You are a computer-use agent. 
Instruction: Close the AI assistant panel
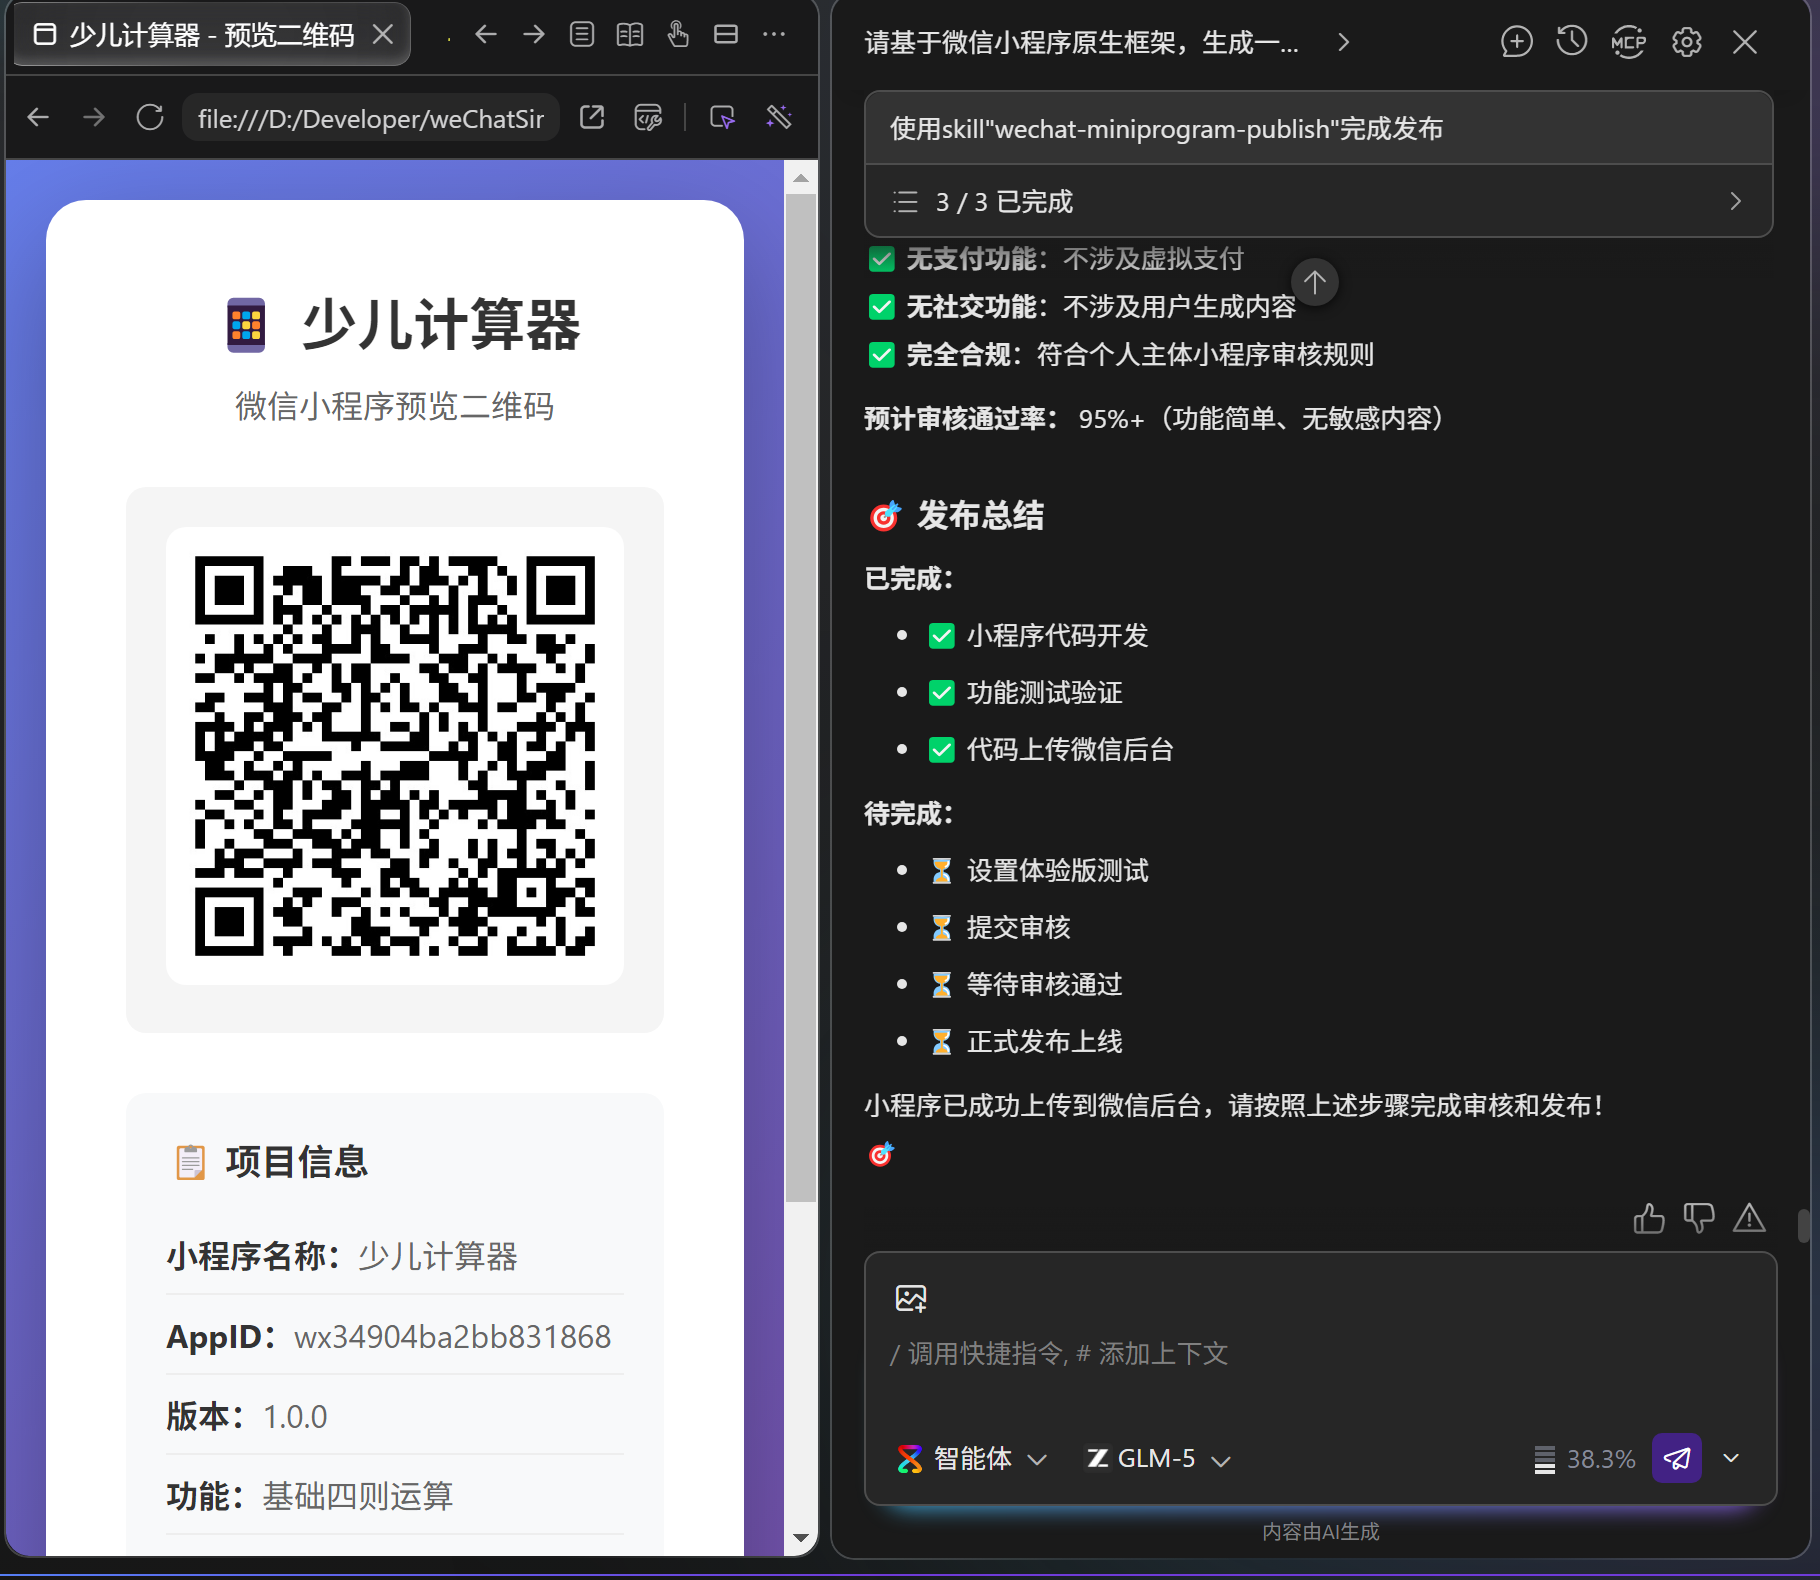[x=1745, y=42]
